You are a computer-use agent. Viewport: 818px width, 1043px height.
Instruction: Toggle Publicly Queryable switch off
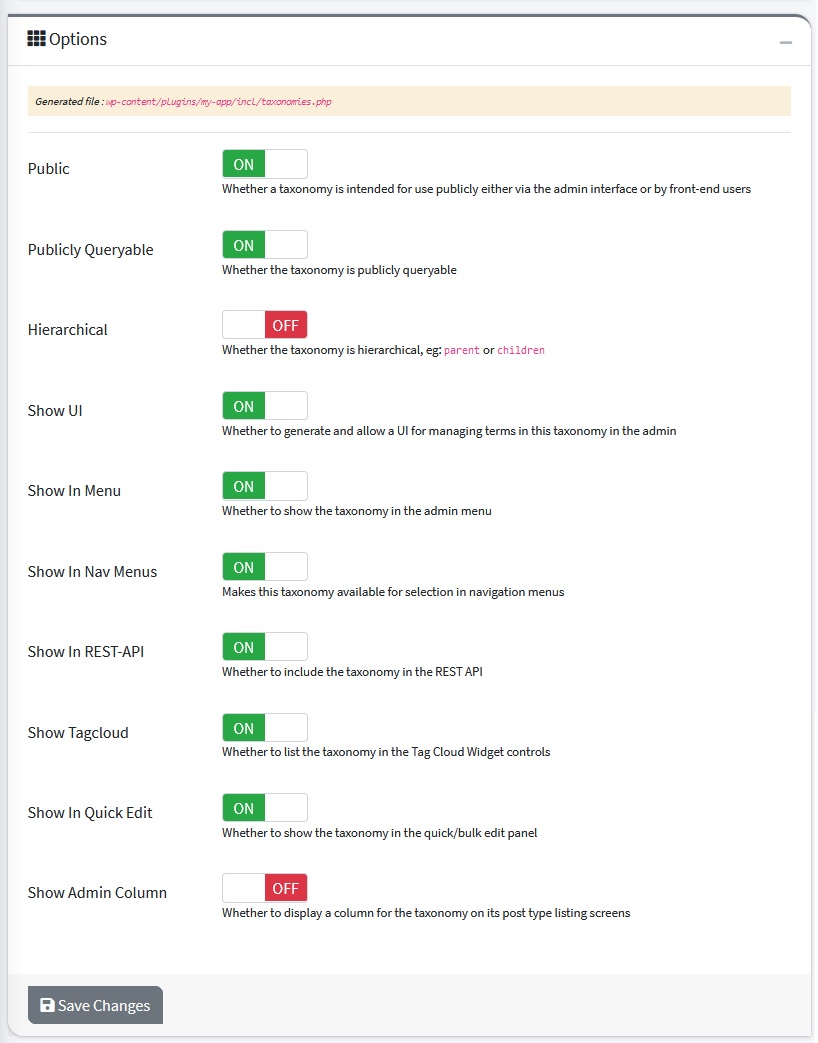(x=265, y=245)
